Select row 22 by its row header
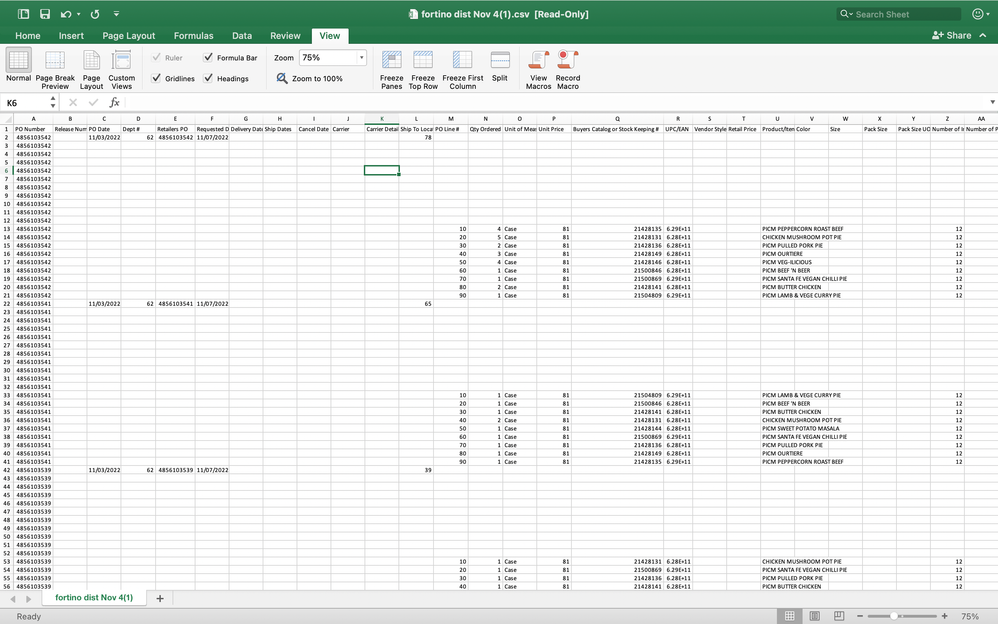The width and height of the screenshot is (998, 624). point(6,304)
